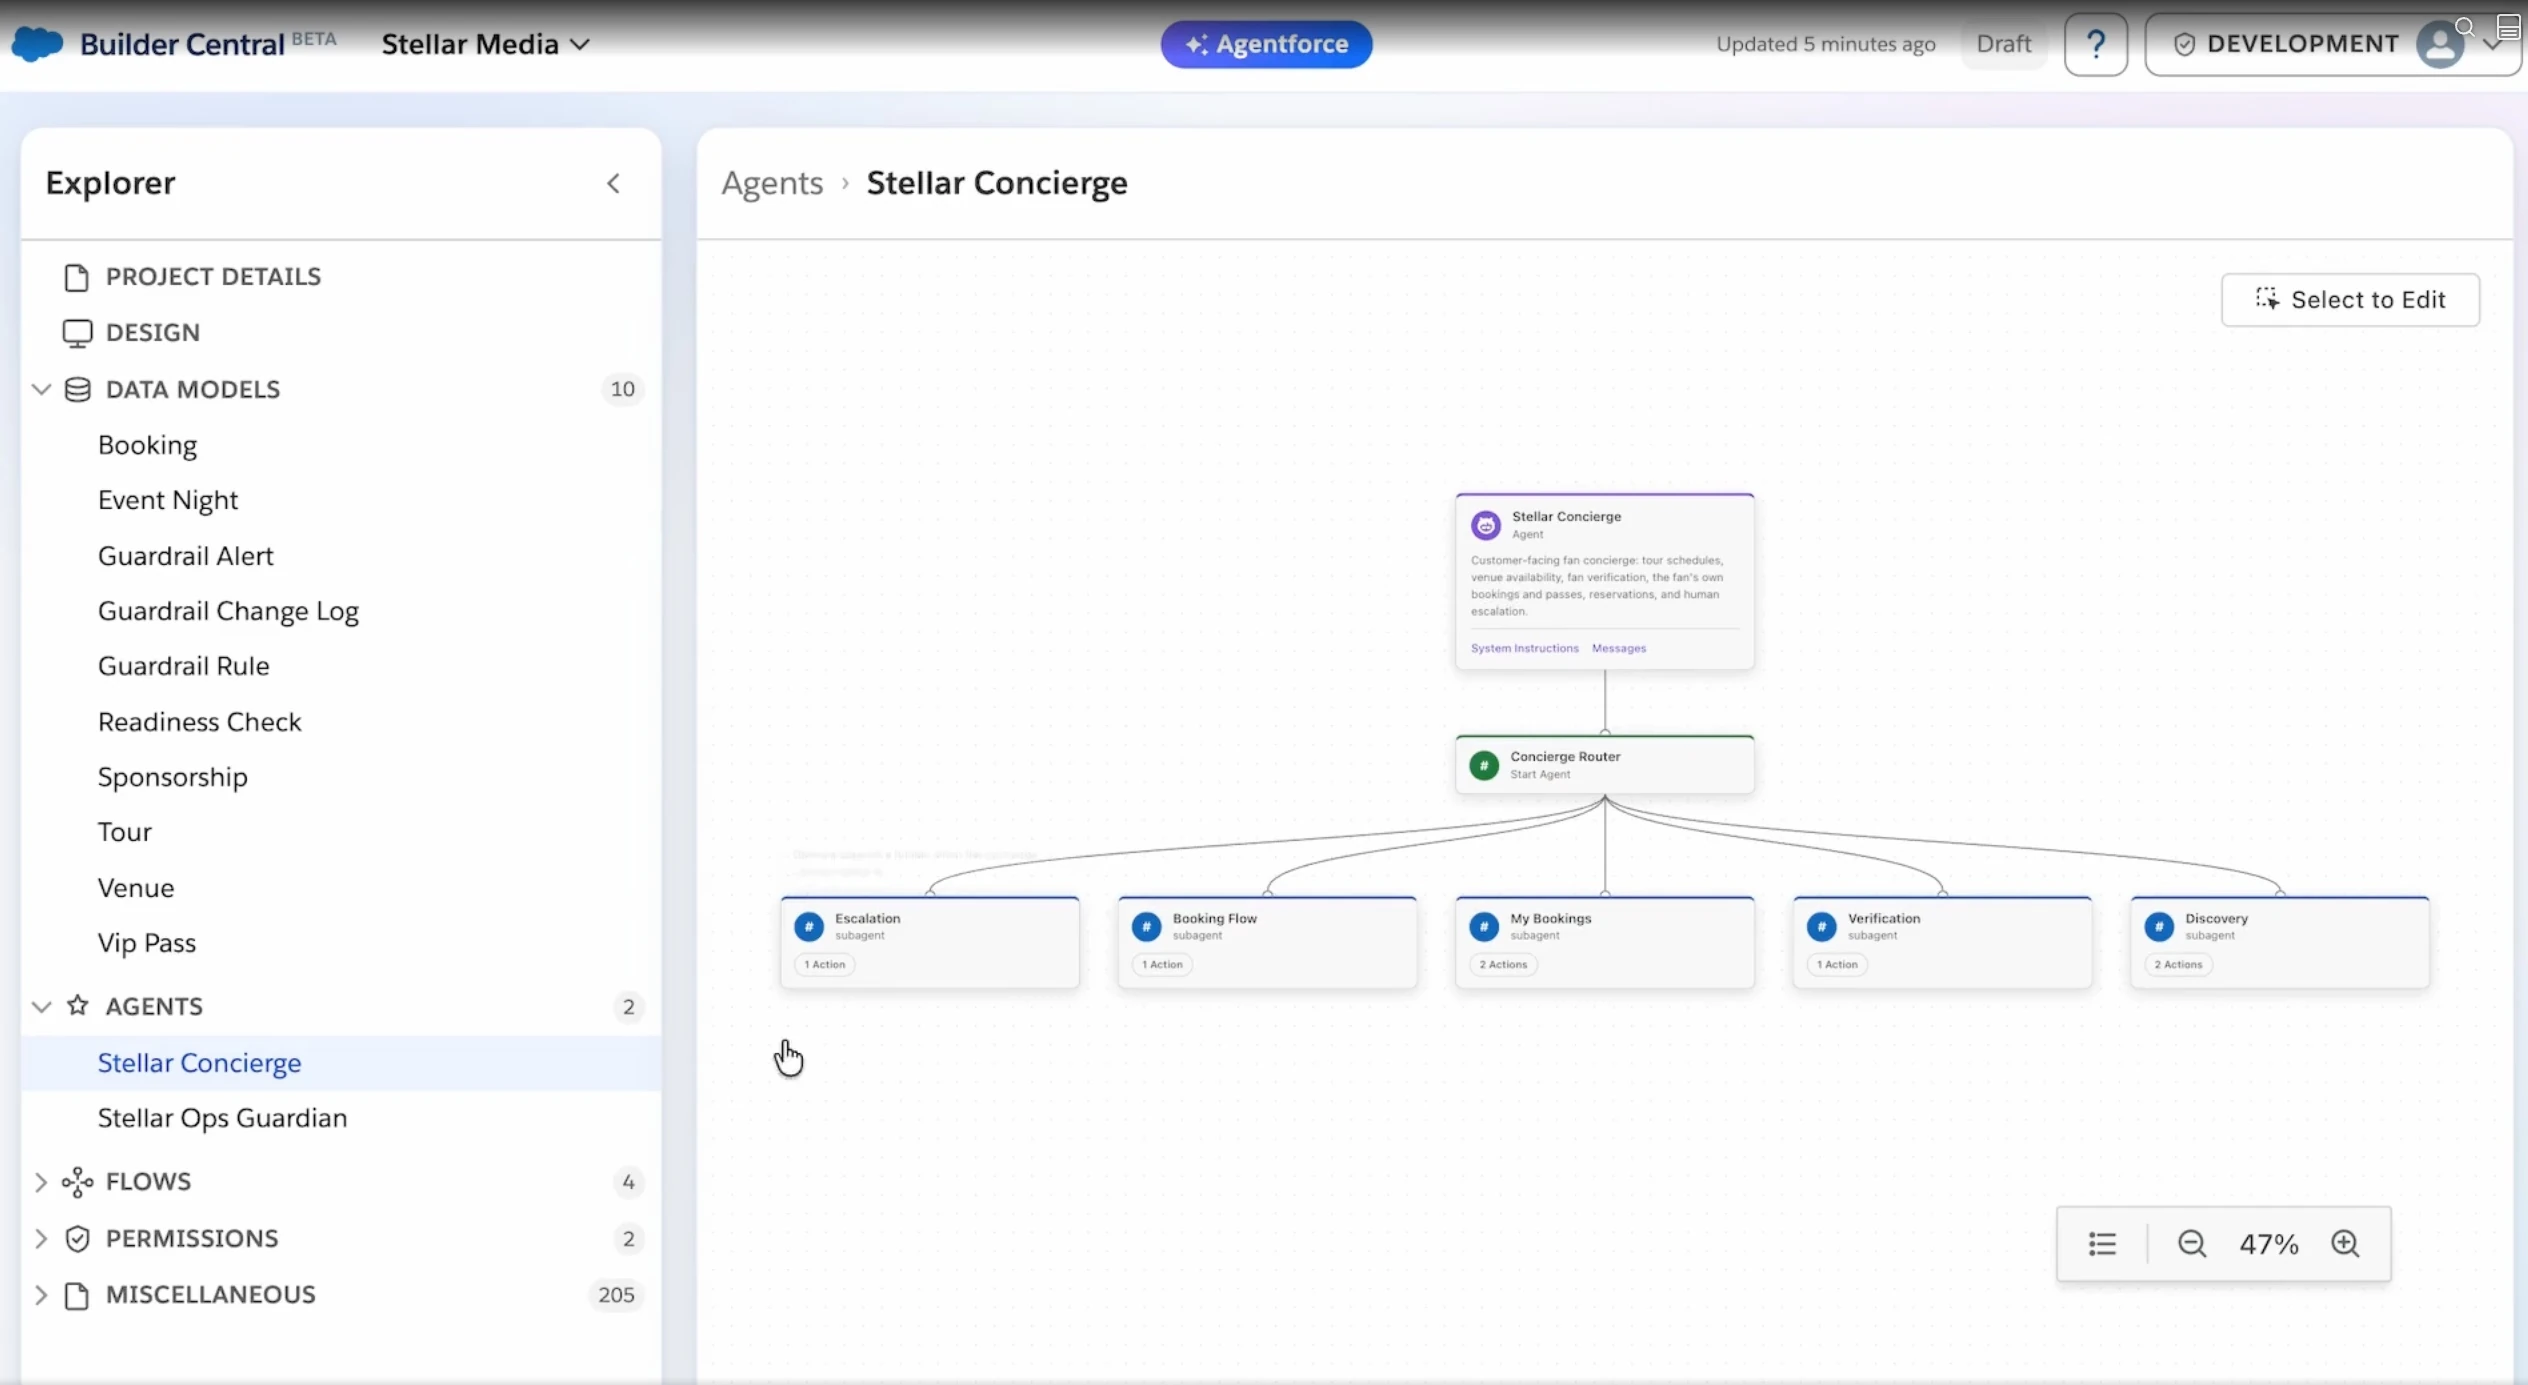Collapse the Explorer panel with the chevron

[x=613, y=183]
